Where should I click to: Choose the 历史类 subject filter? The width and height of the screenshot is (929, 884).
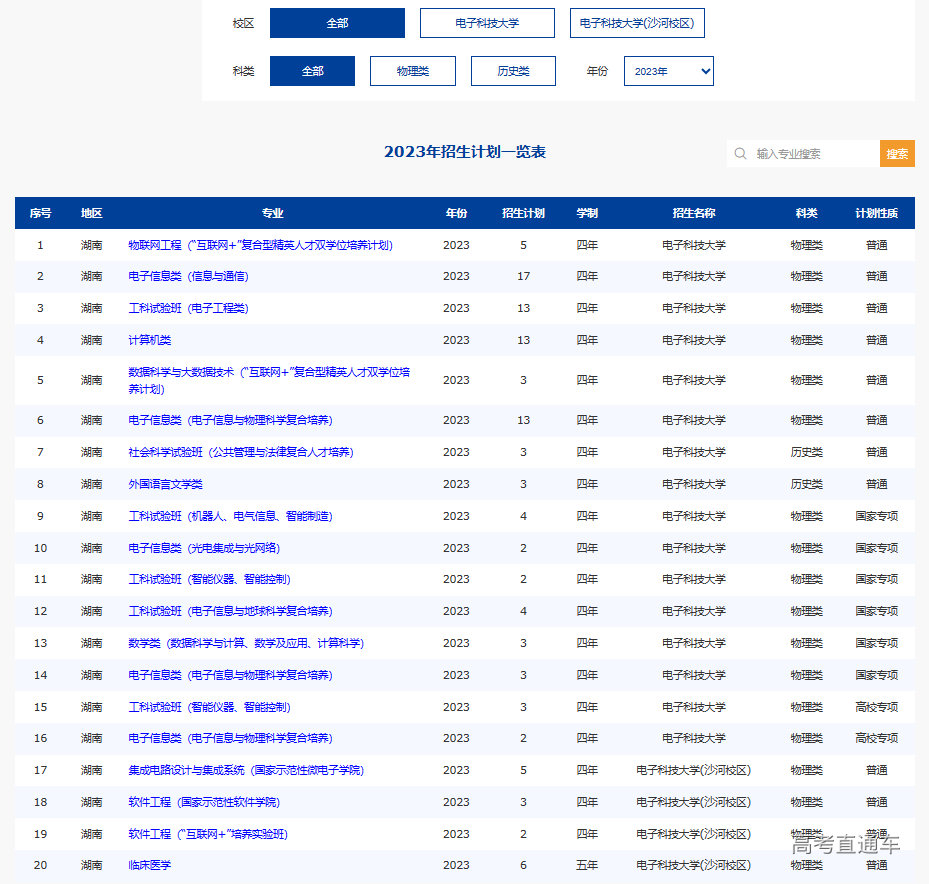click(513, 71)
